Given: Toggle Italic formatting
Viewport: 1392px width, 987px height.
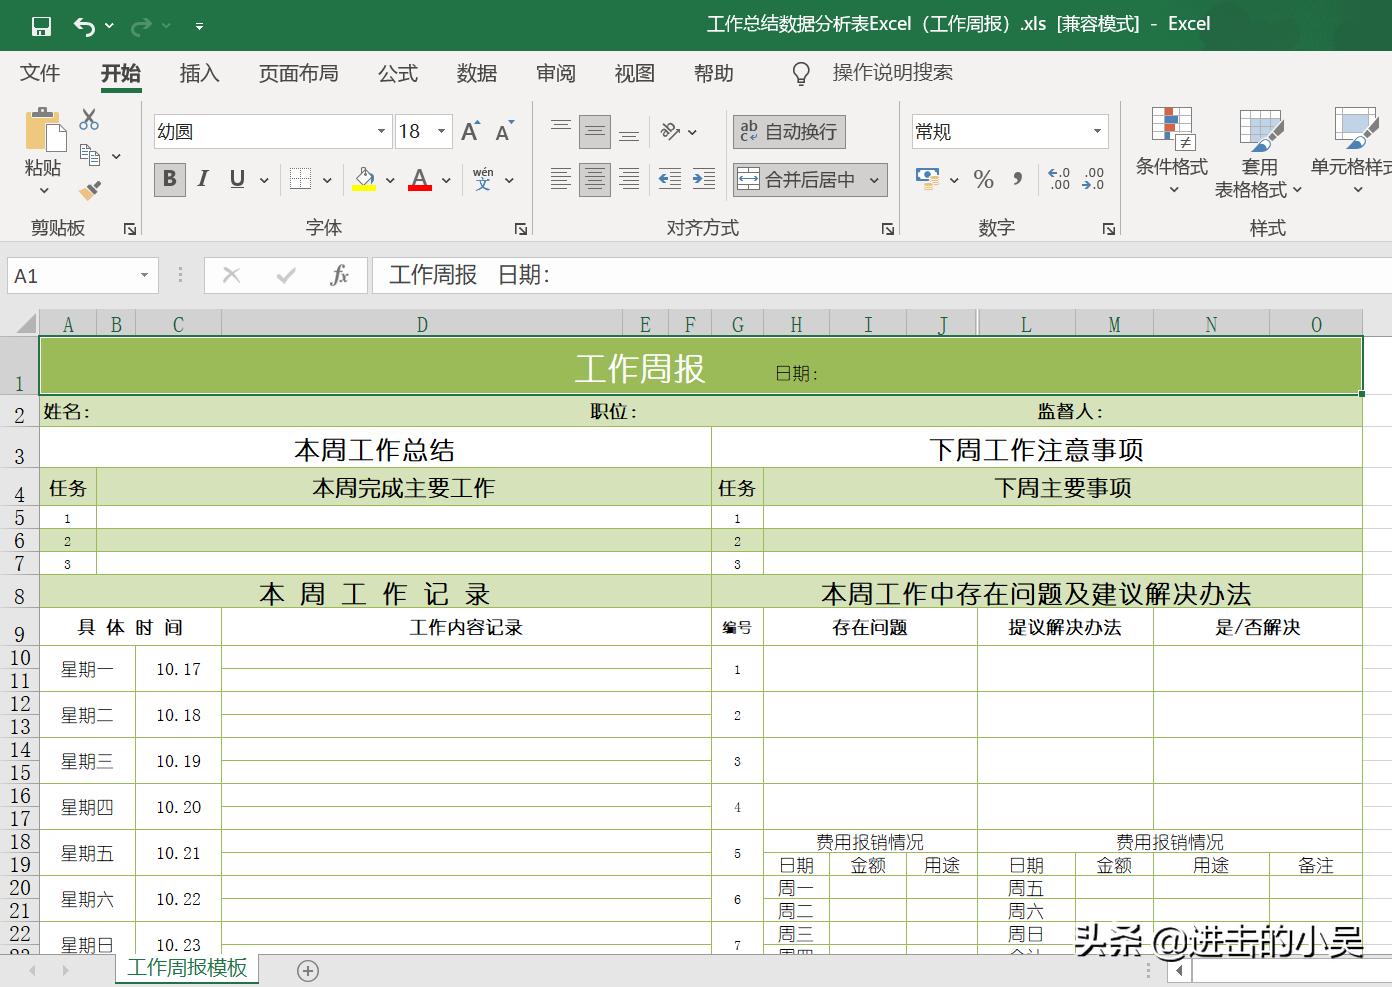Looking at the screenshot, I should (x=203, y=179).
